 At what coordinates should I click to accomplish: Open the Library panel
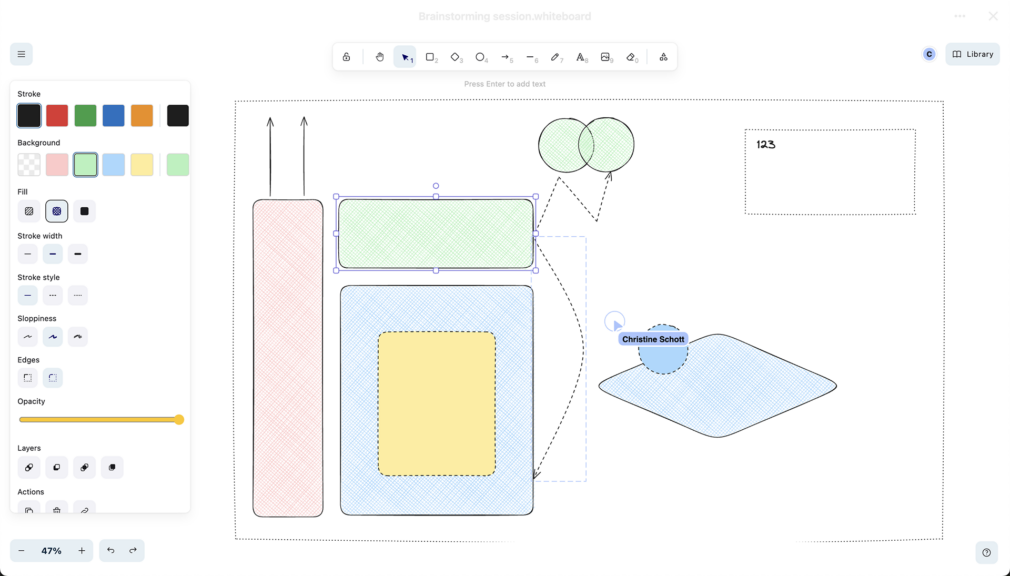tap(971, 53)
